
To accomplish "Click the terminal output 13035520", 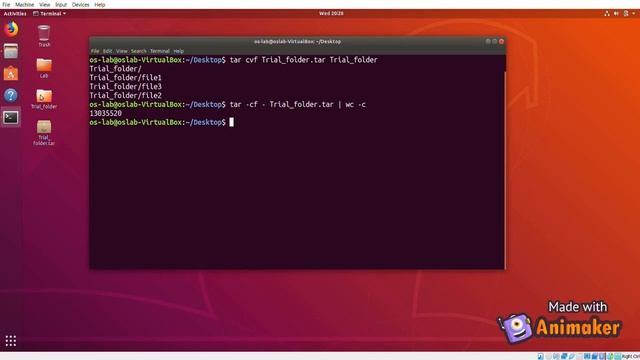I will point(105,113).
